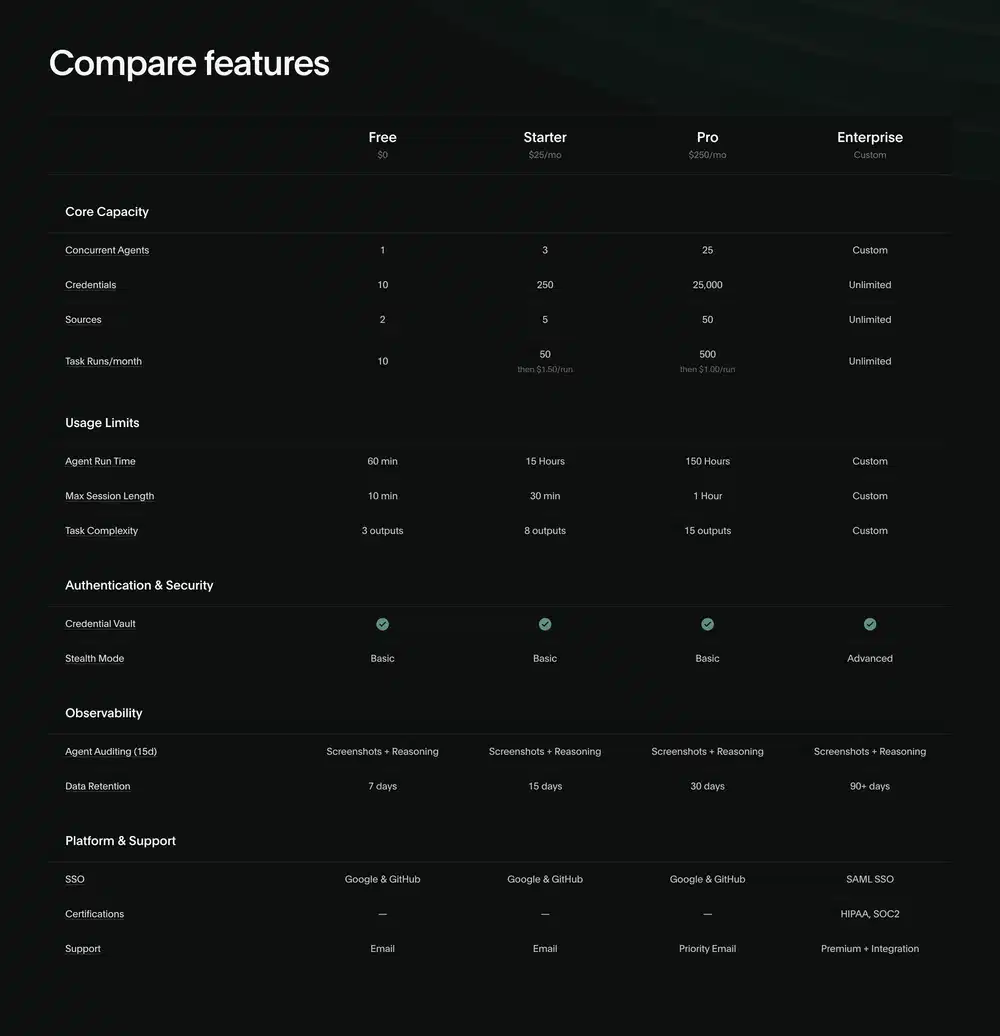Click Enterprise Screenshots + Reasoning auditing value

coord(870,751)
